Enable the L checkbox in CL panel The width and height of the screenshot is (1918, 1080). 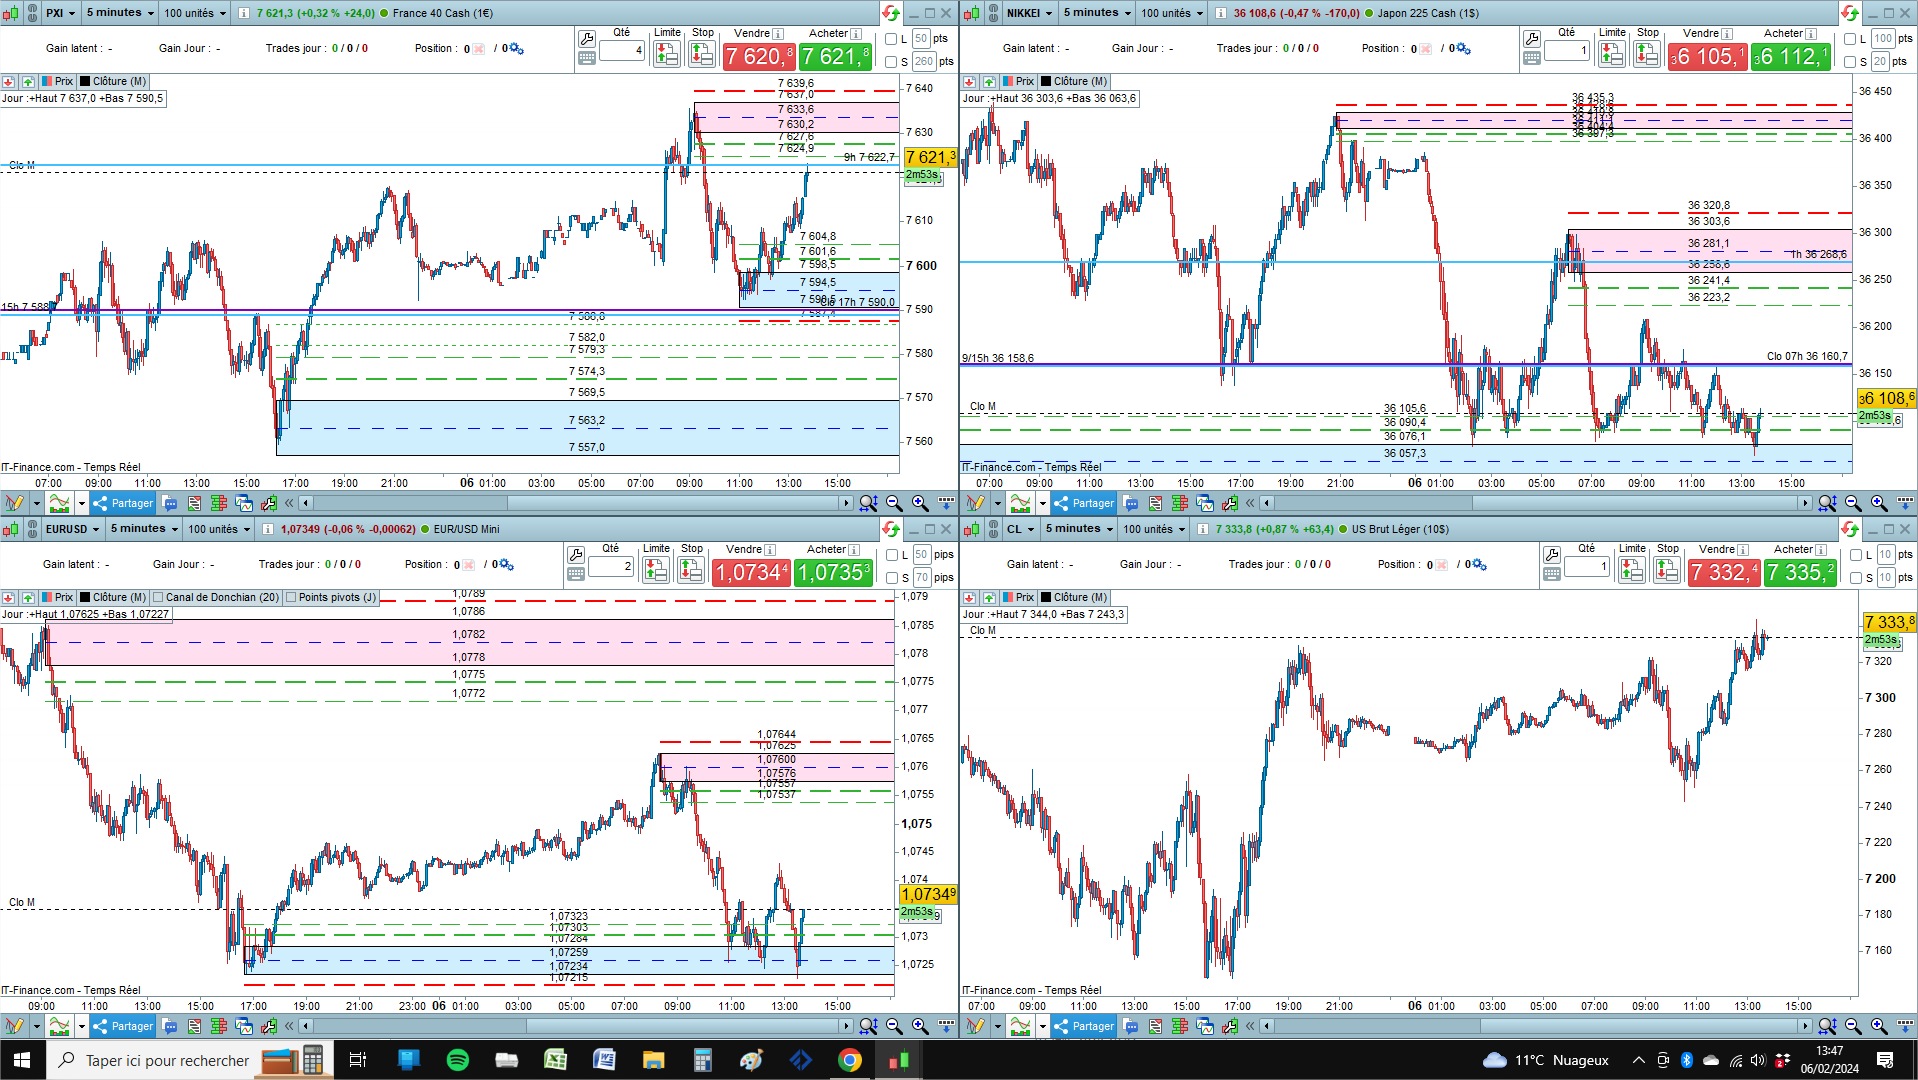pos(1857,555)
